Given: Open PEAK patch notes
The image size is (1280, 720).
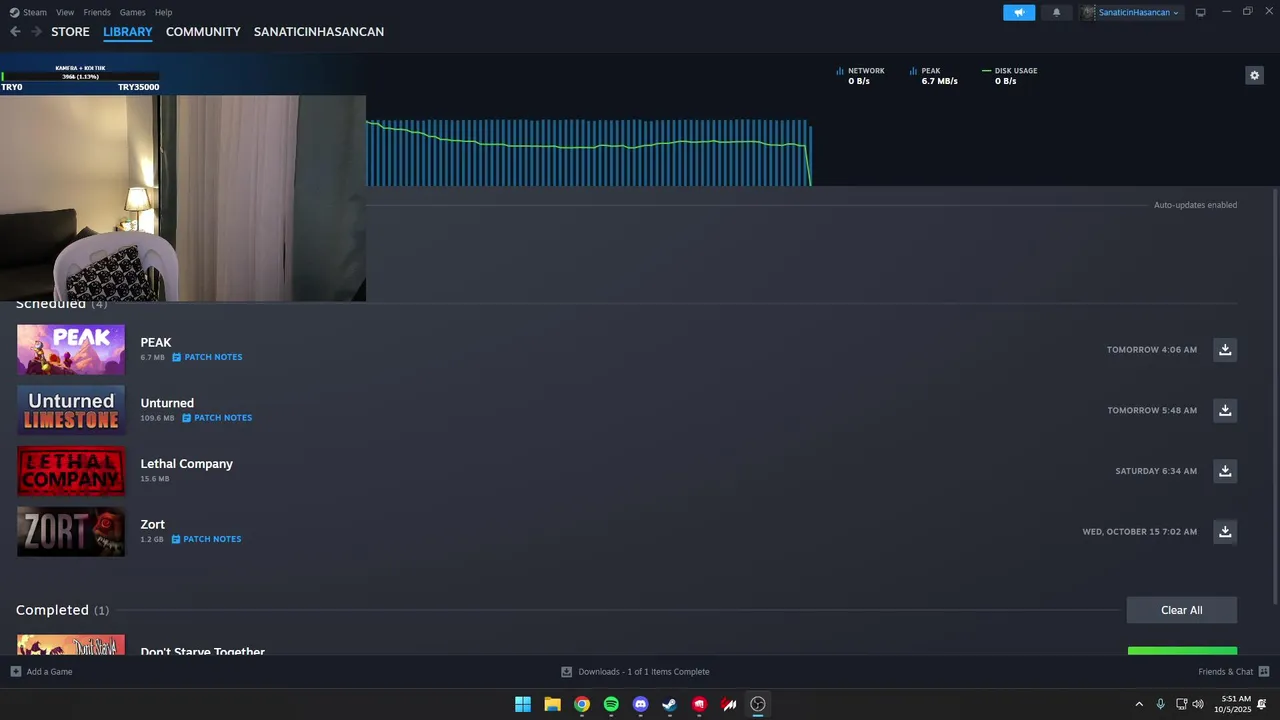Looking at the screenshot, I should coord(207,357).
